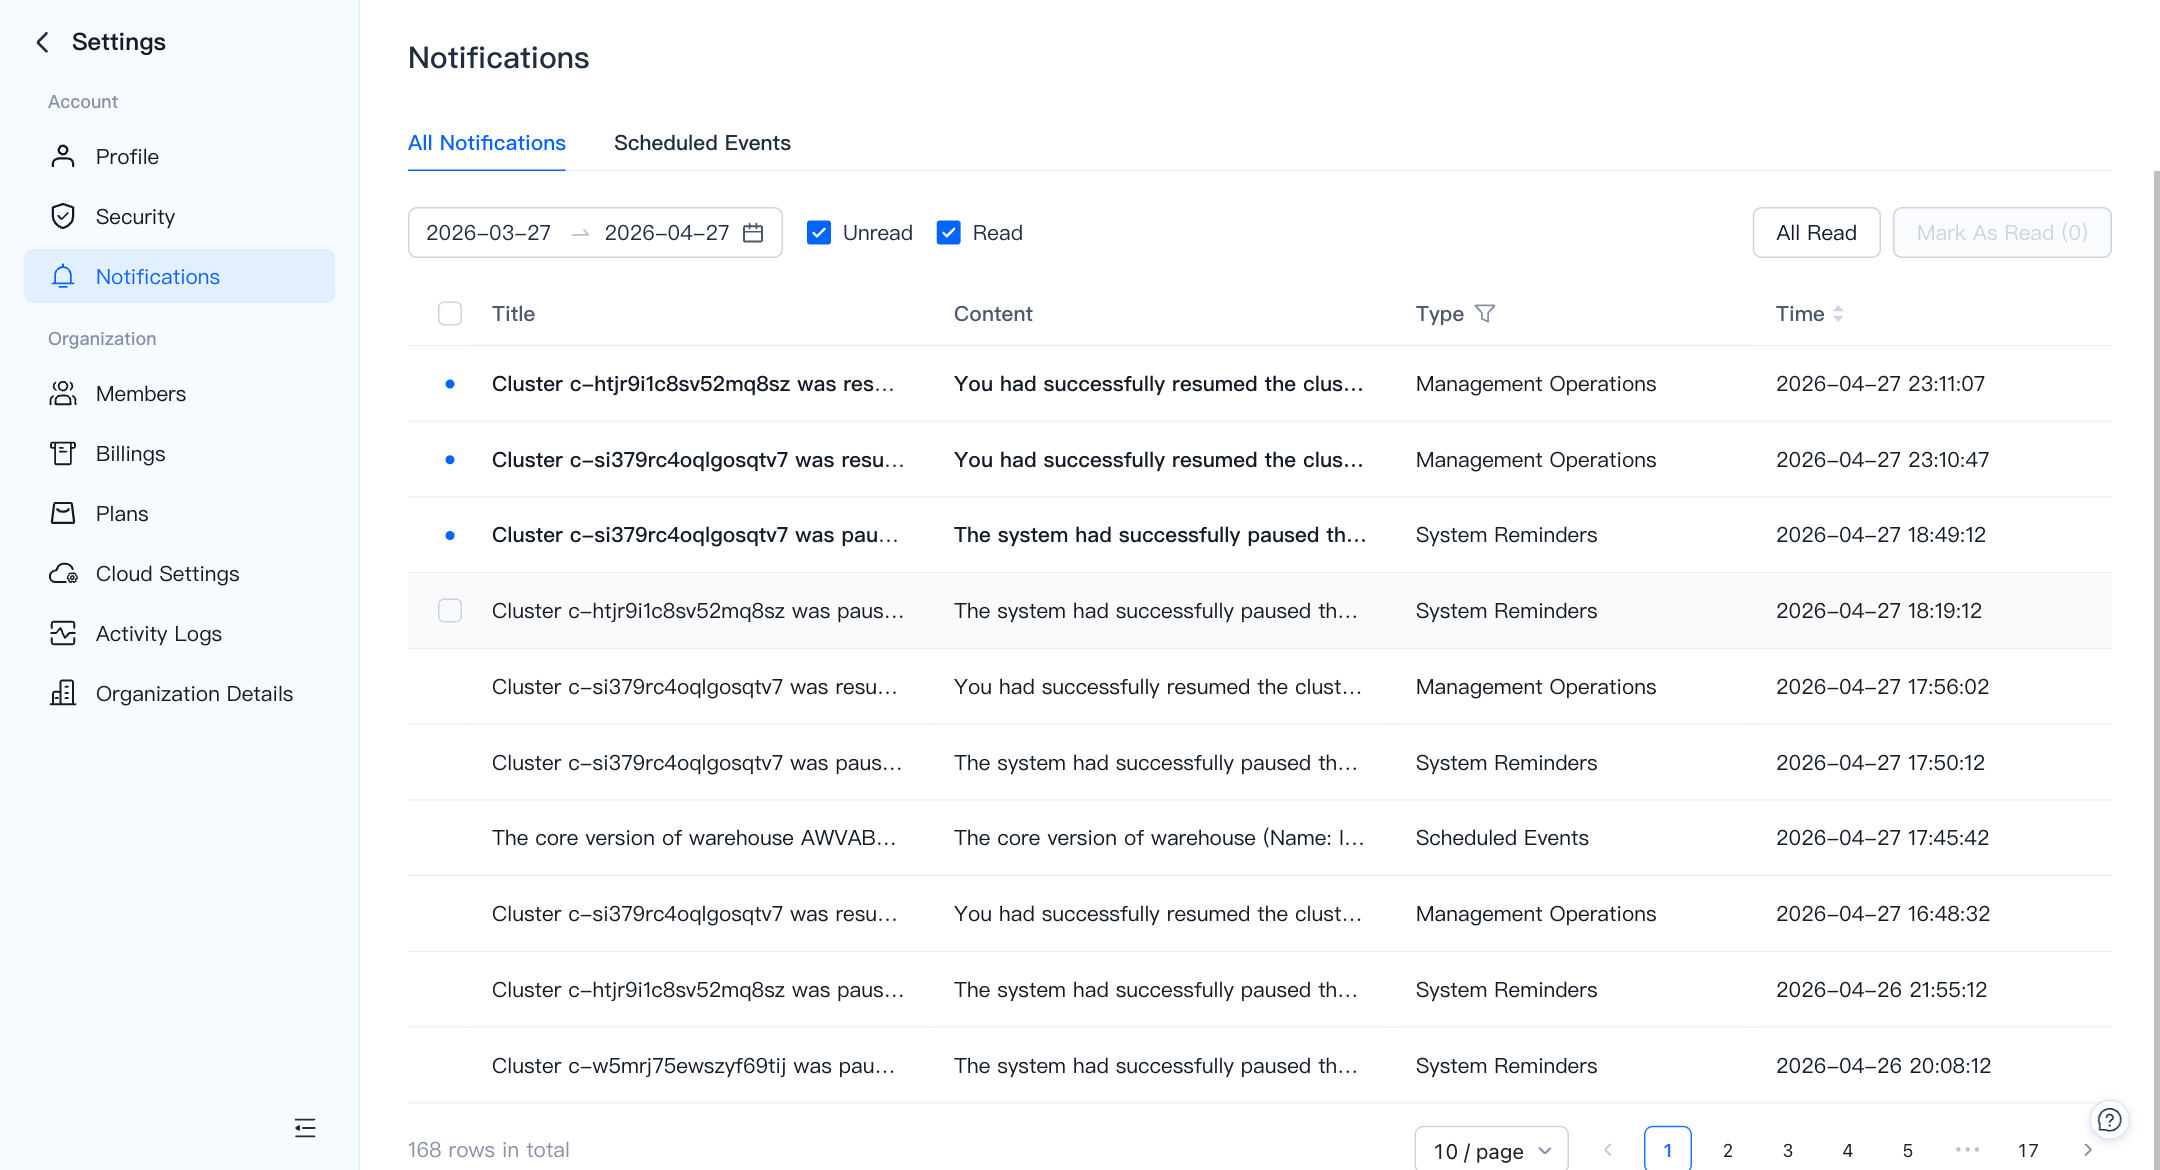The width and height of the screenshot is (2160, 1170).
Task: Sort notifications by the Time column arrows
Action: click(1838, 314)
